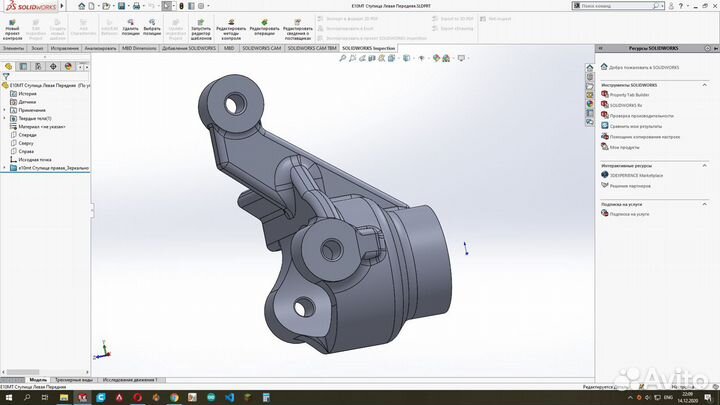Open the SOLIDWORKS CAM ribbon tab
Image resolution: width=720 pixels, height=405 pixels.
pyautogui.click(x=261, y=47)
